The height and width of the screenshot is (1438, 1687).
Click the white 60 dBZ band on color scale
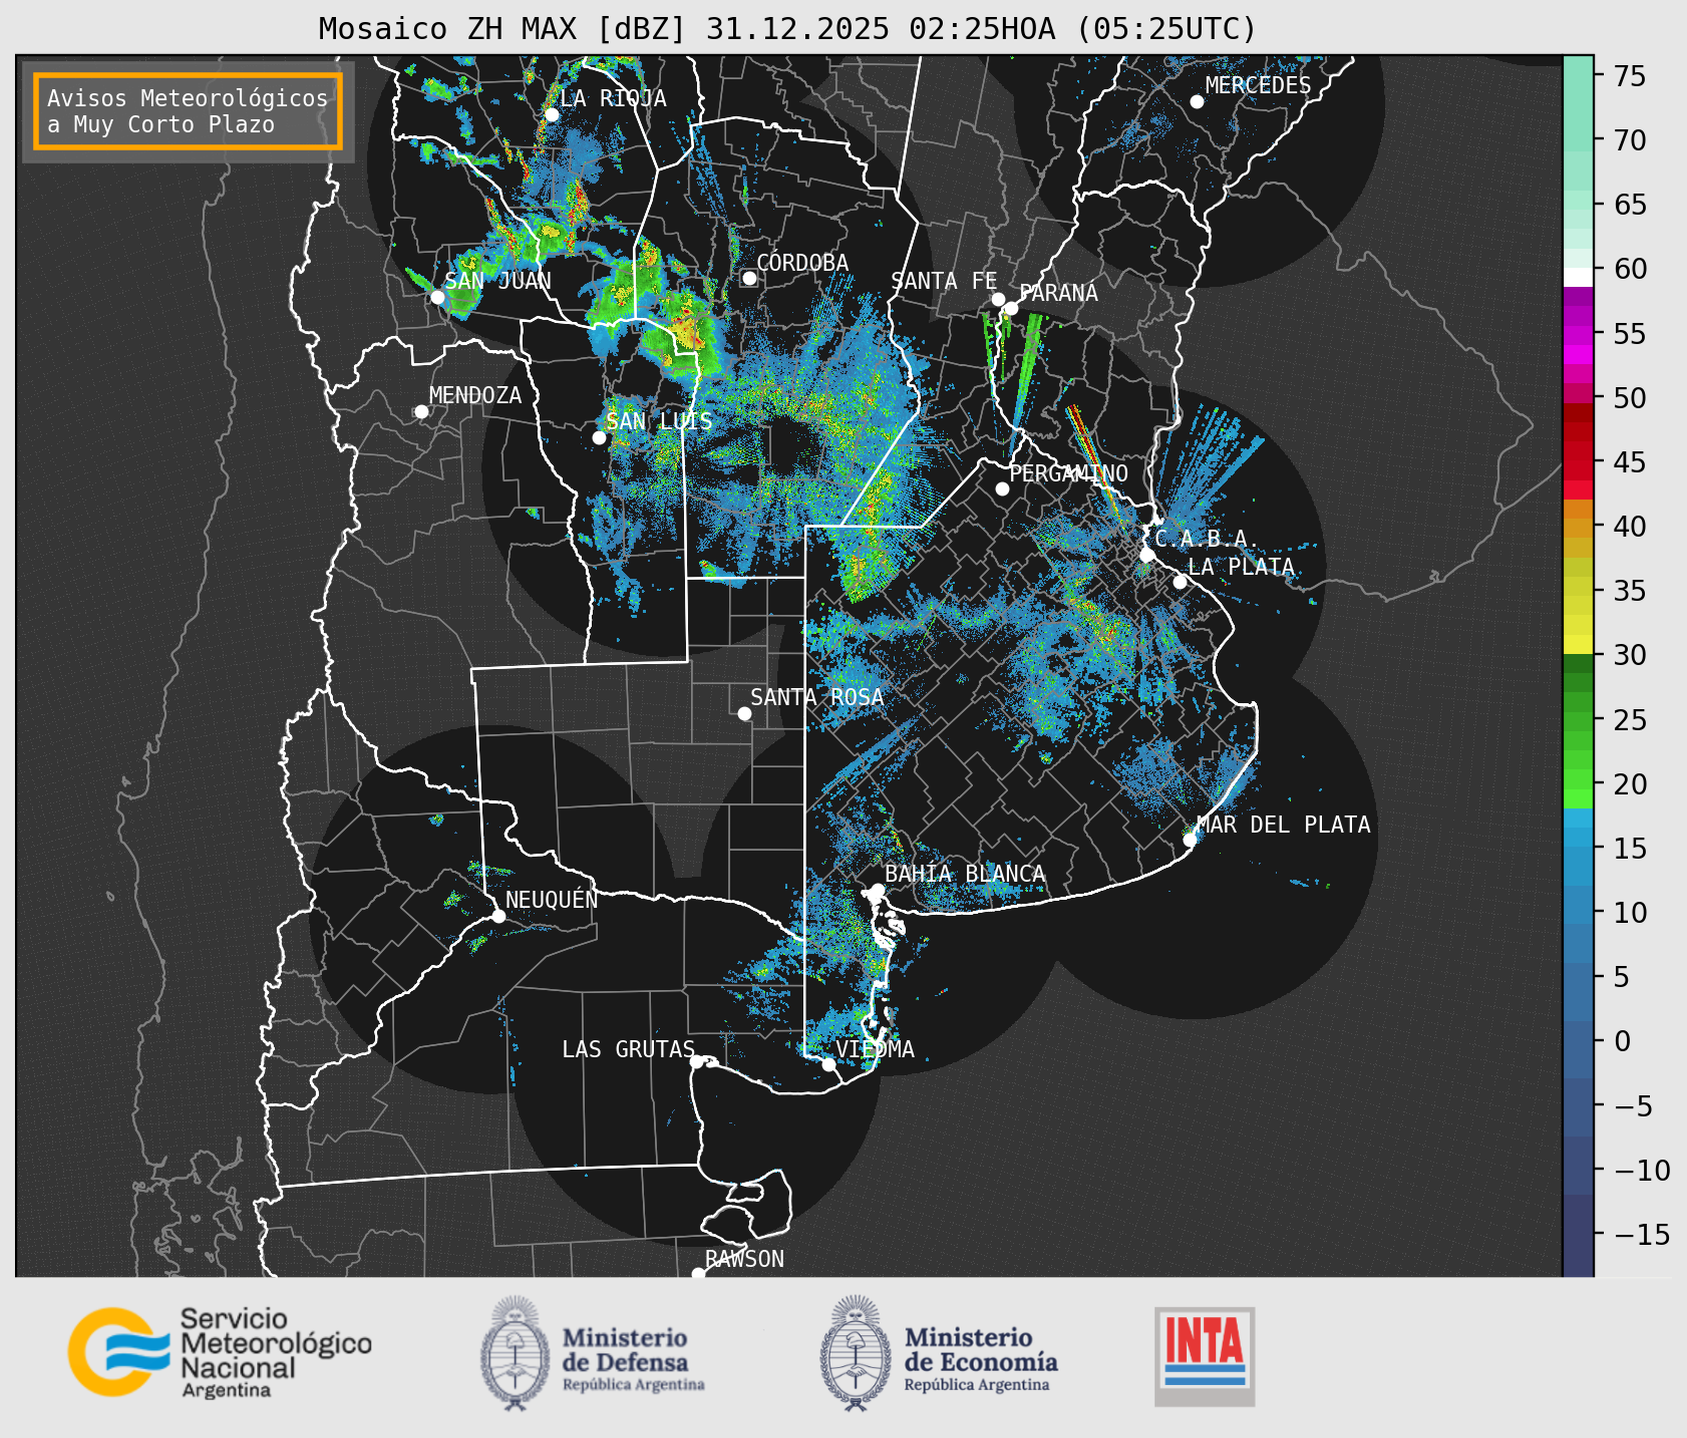1578,277
